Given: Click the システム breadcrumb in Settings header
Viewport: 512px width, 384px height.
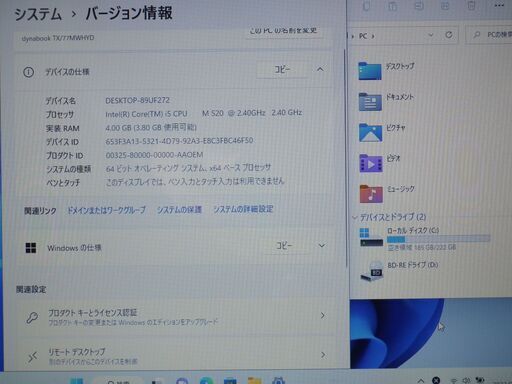Looking at the screenshot, I should 38,14.
